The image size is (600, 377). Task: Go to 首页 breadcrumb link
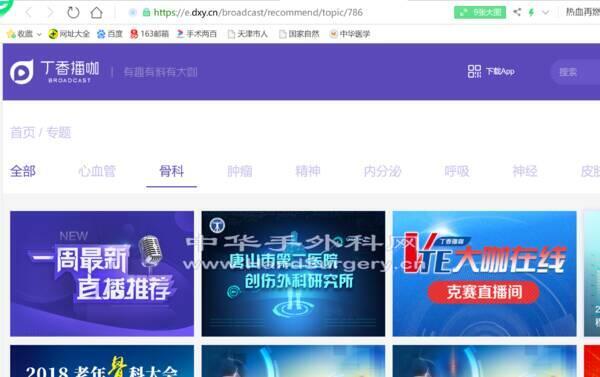23,133
